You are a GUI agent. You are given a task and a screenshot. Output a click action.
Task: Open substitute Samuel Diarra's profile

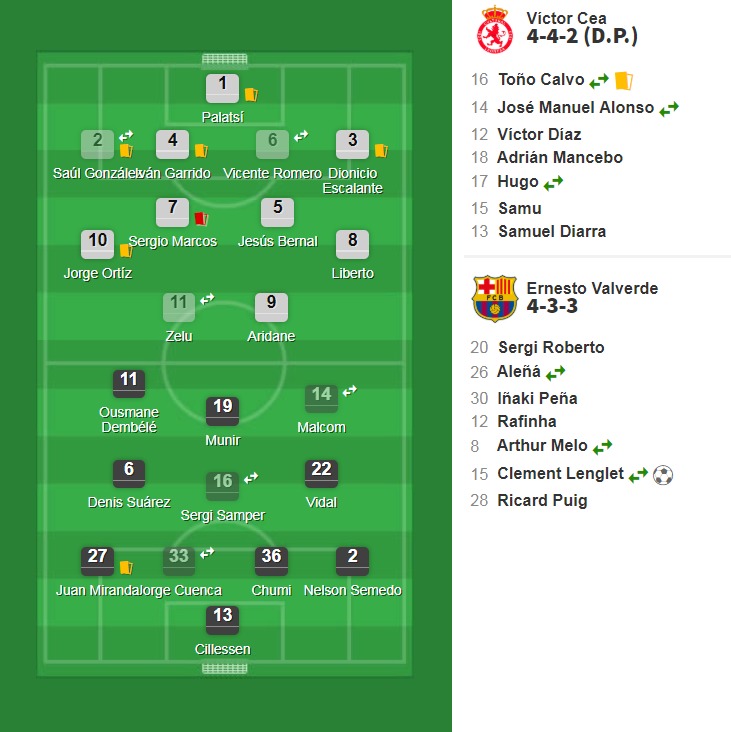point(552,232)
